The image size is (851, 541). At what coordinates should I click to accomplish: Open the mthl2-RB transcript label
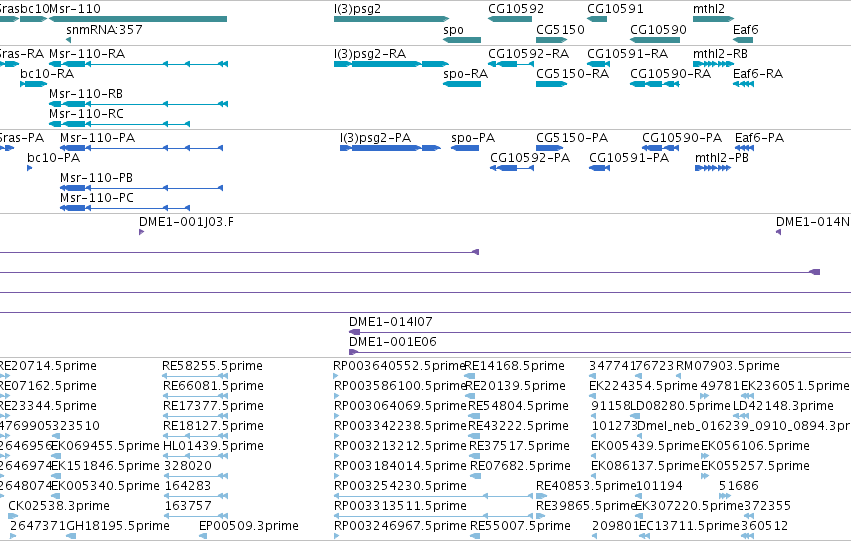[720, 54]
